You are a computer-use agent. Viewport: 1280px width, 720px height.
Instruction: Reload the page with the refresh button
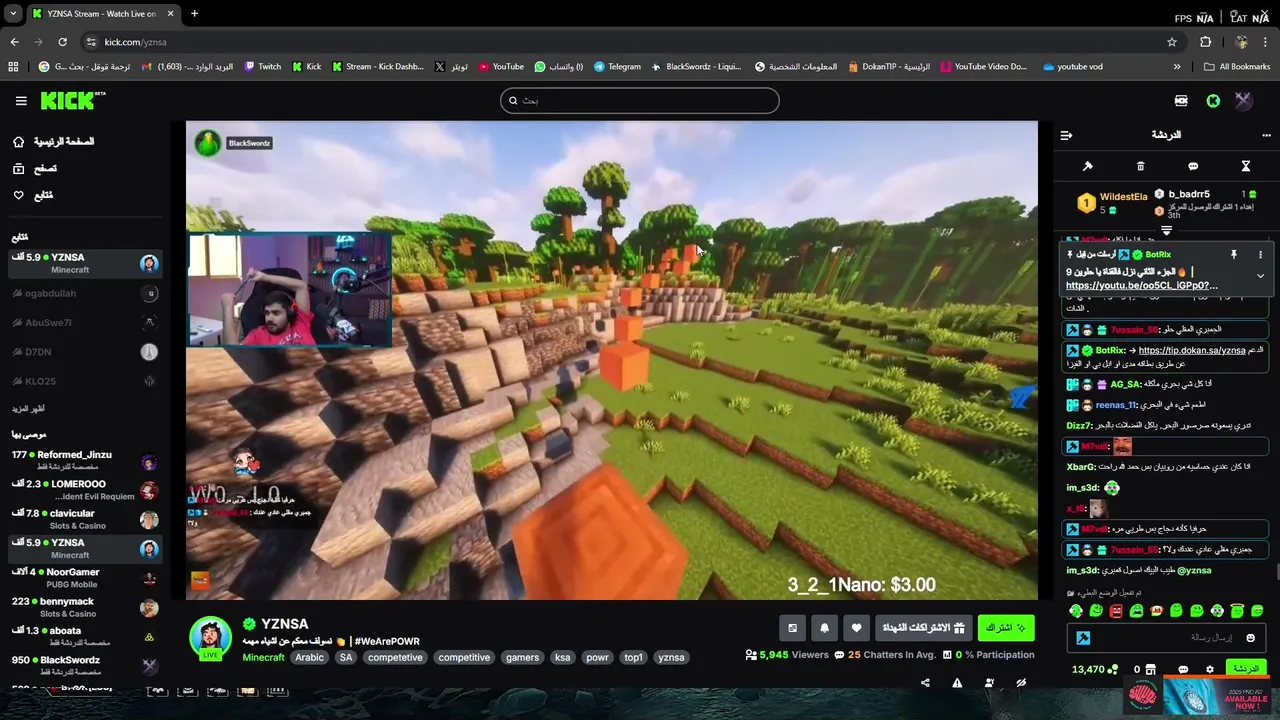(62, 42)
